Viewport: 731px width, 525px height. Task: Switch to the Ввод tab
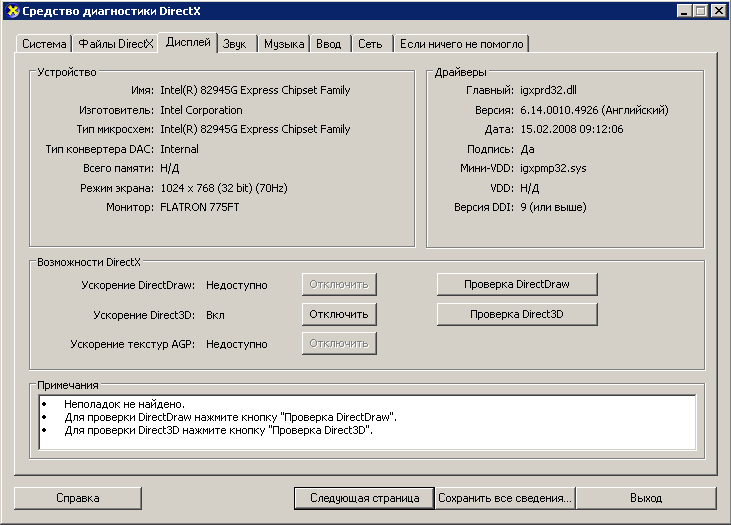(329, 44)
